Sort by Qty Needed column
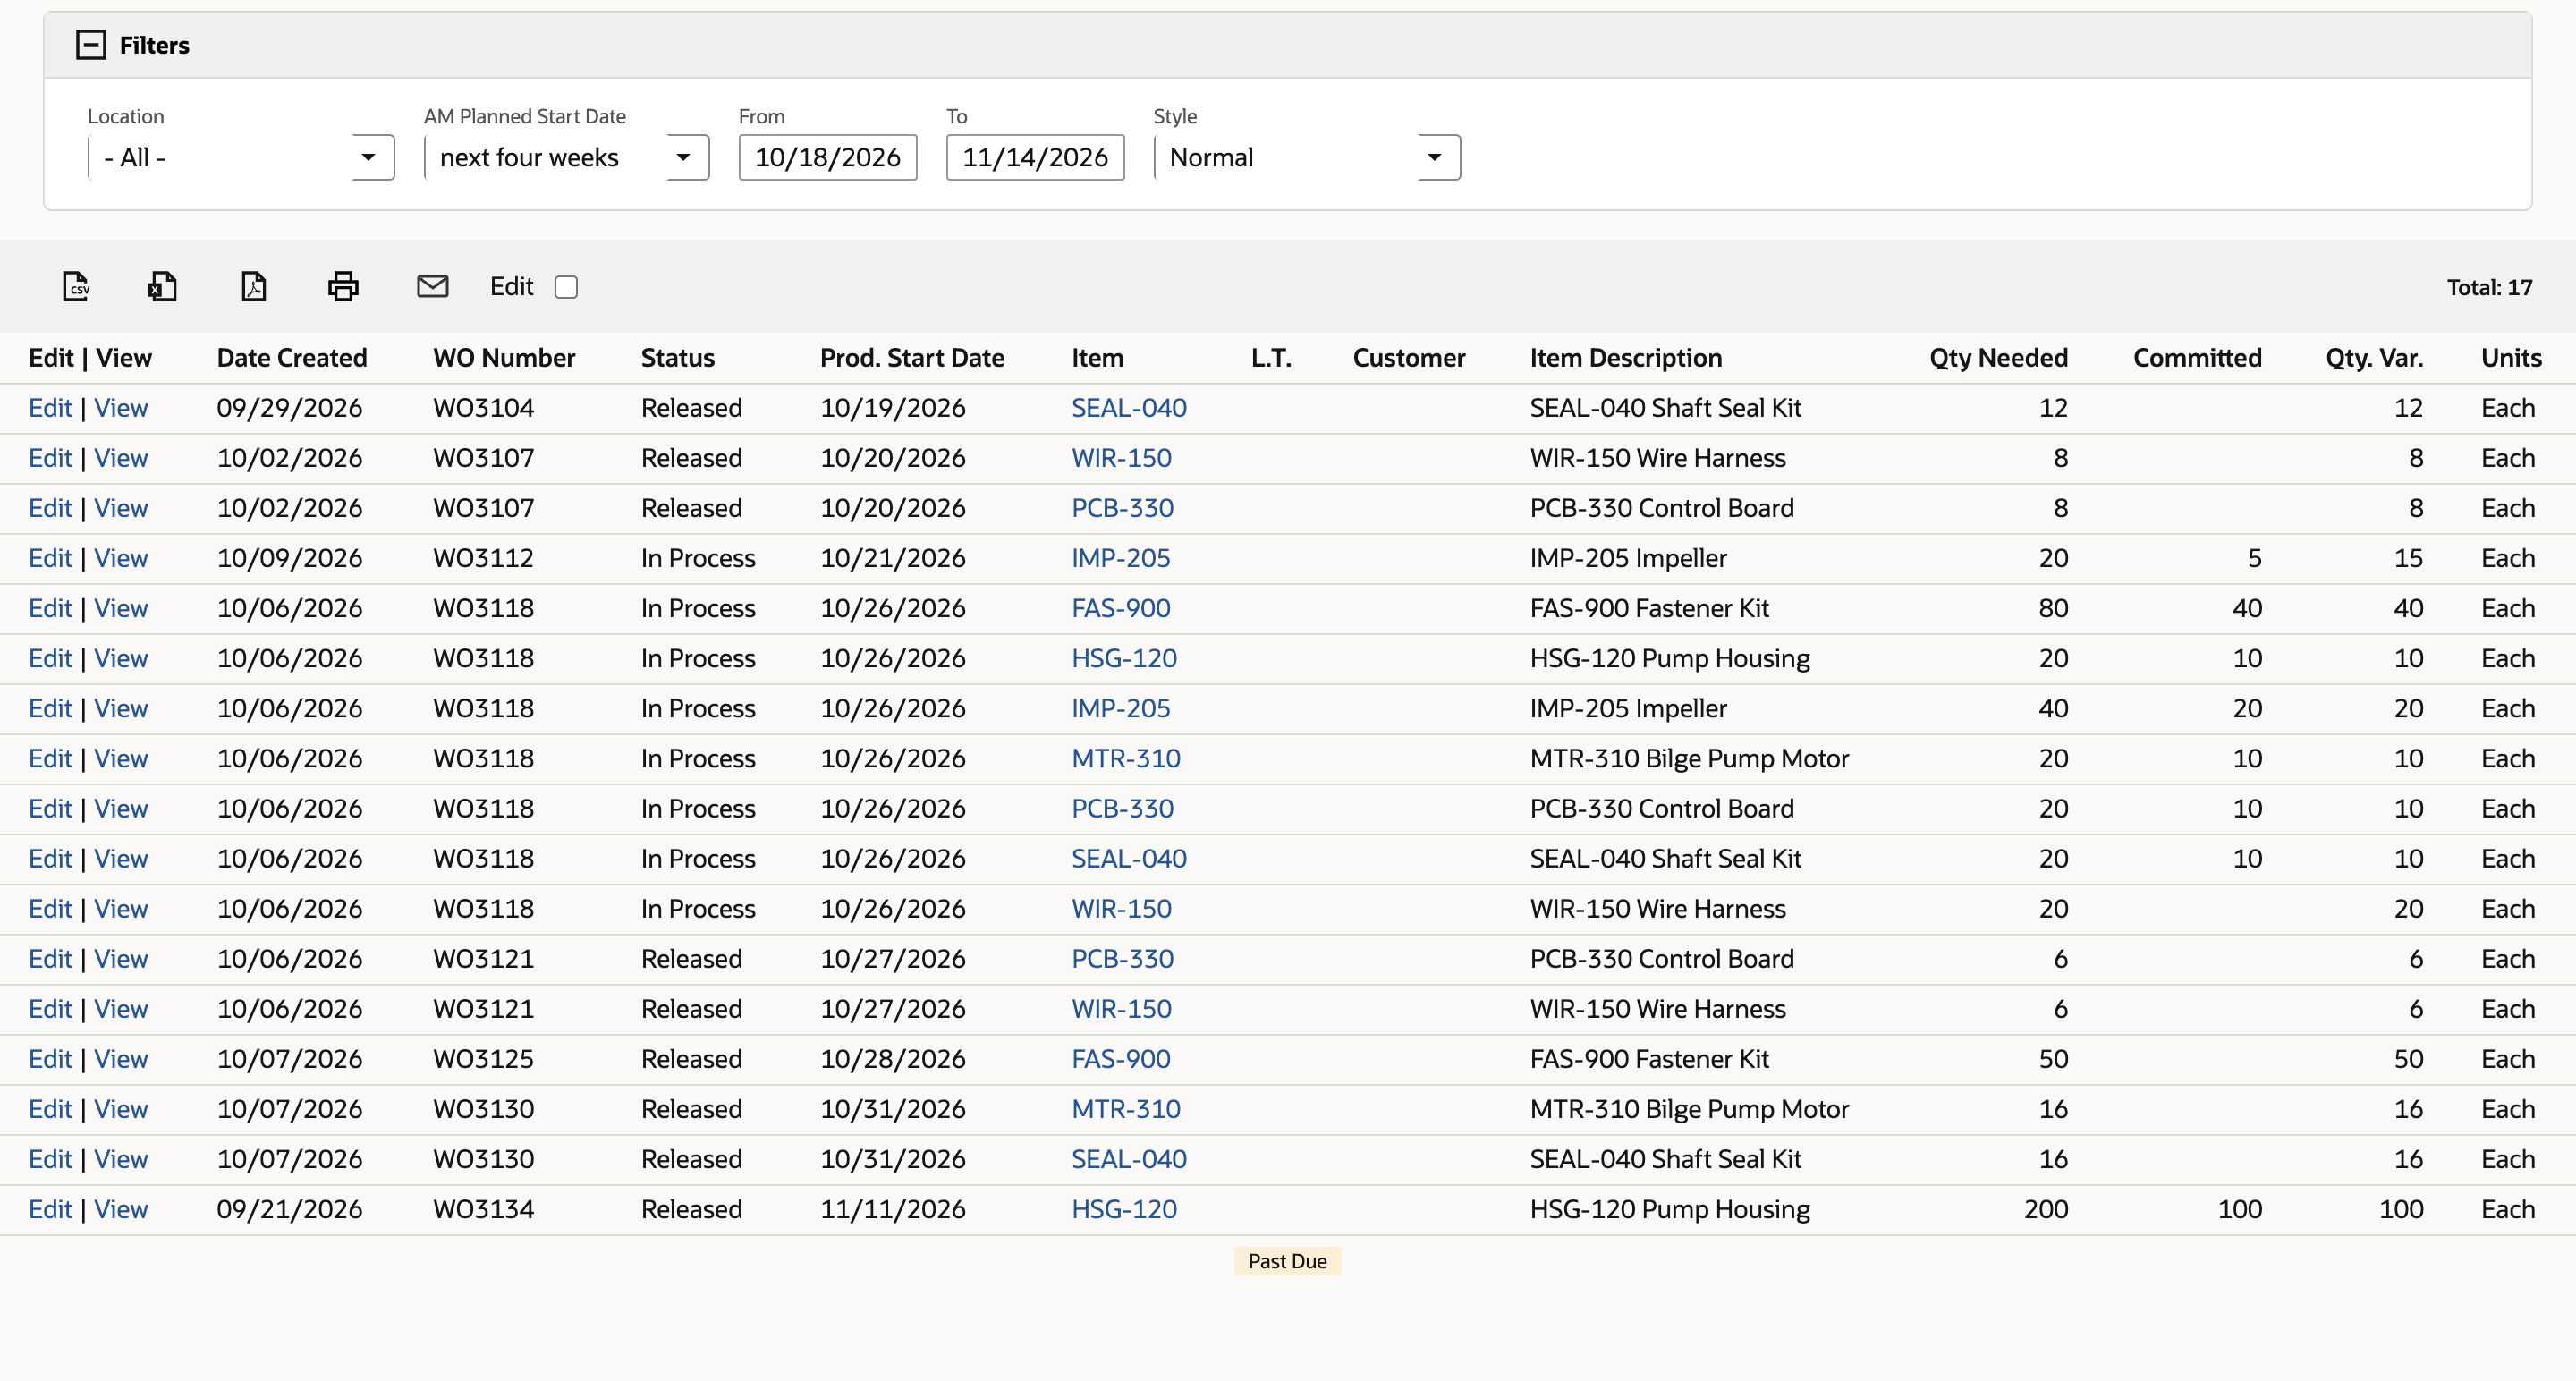 pos(1998,358)
